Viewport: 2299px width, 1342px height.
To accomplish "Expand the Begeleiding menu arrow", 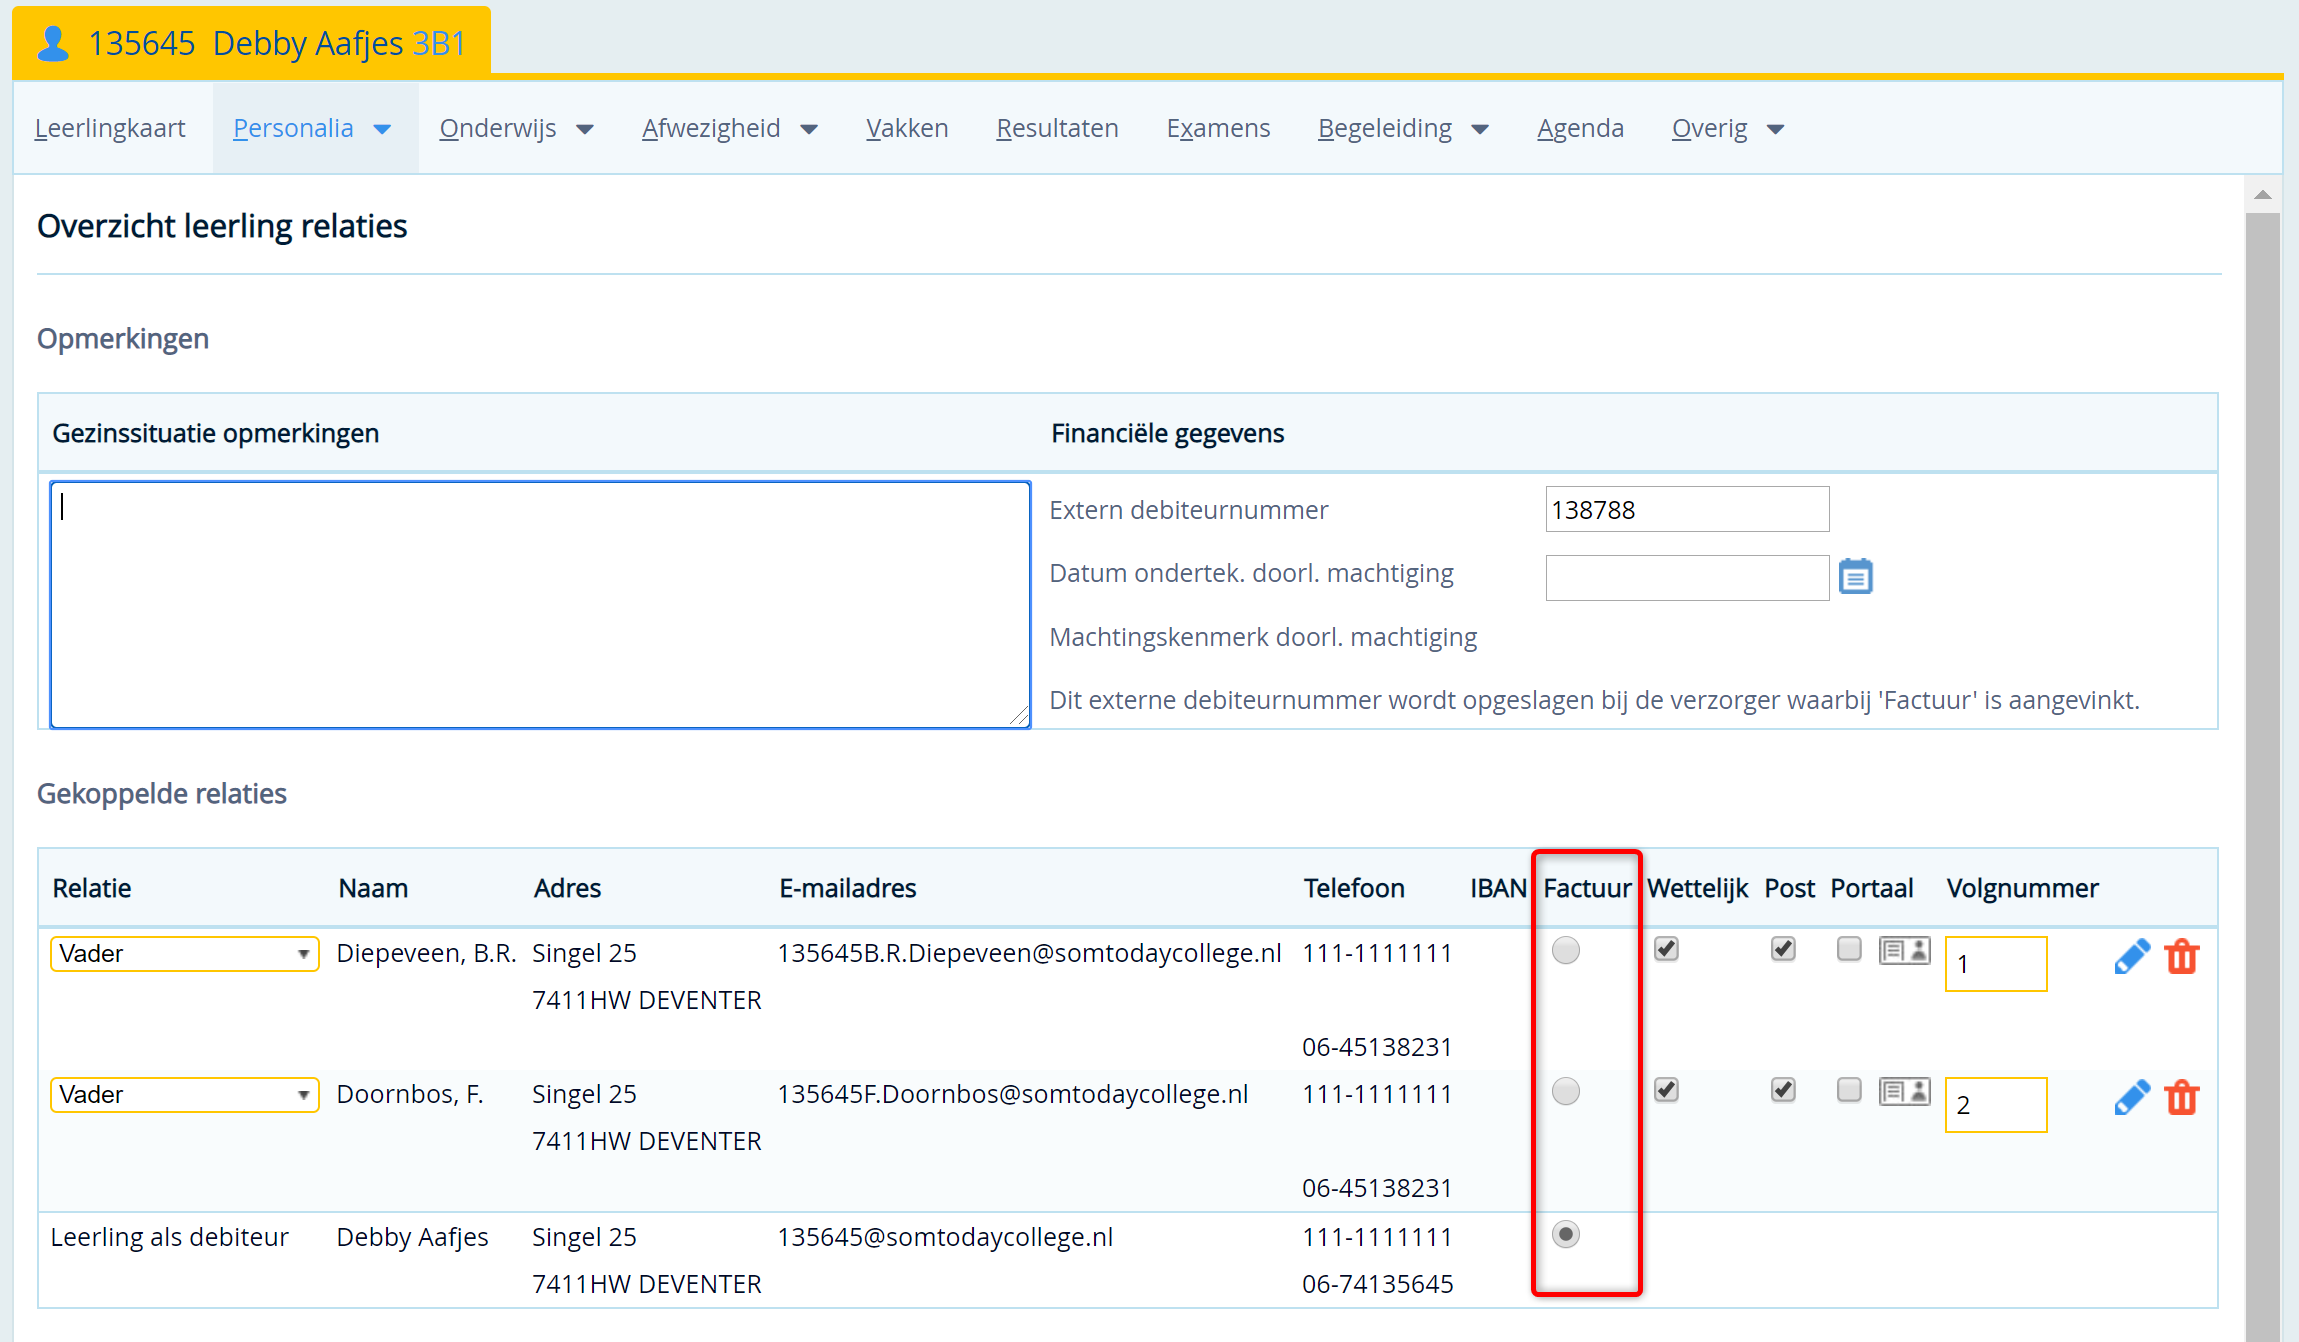I will point(1481,129).
